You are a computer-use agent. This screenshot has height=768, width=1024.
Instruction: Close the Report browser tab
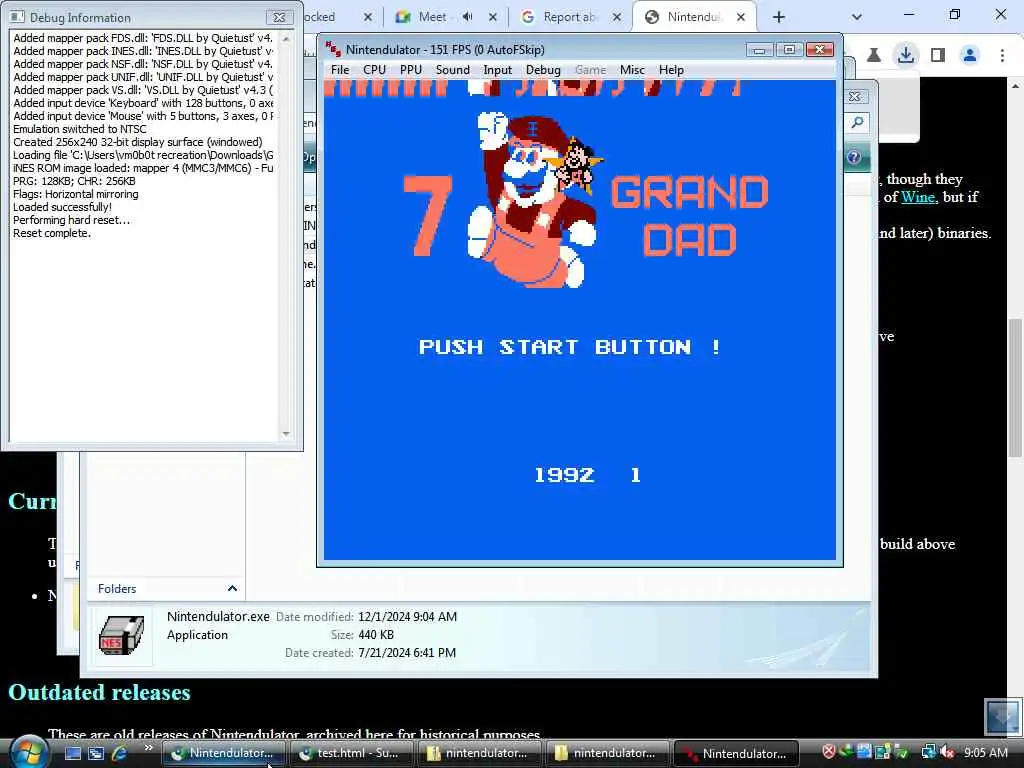click(x=617, y=18)
